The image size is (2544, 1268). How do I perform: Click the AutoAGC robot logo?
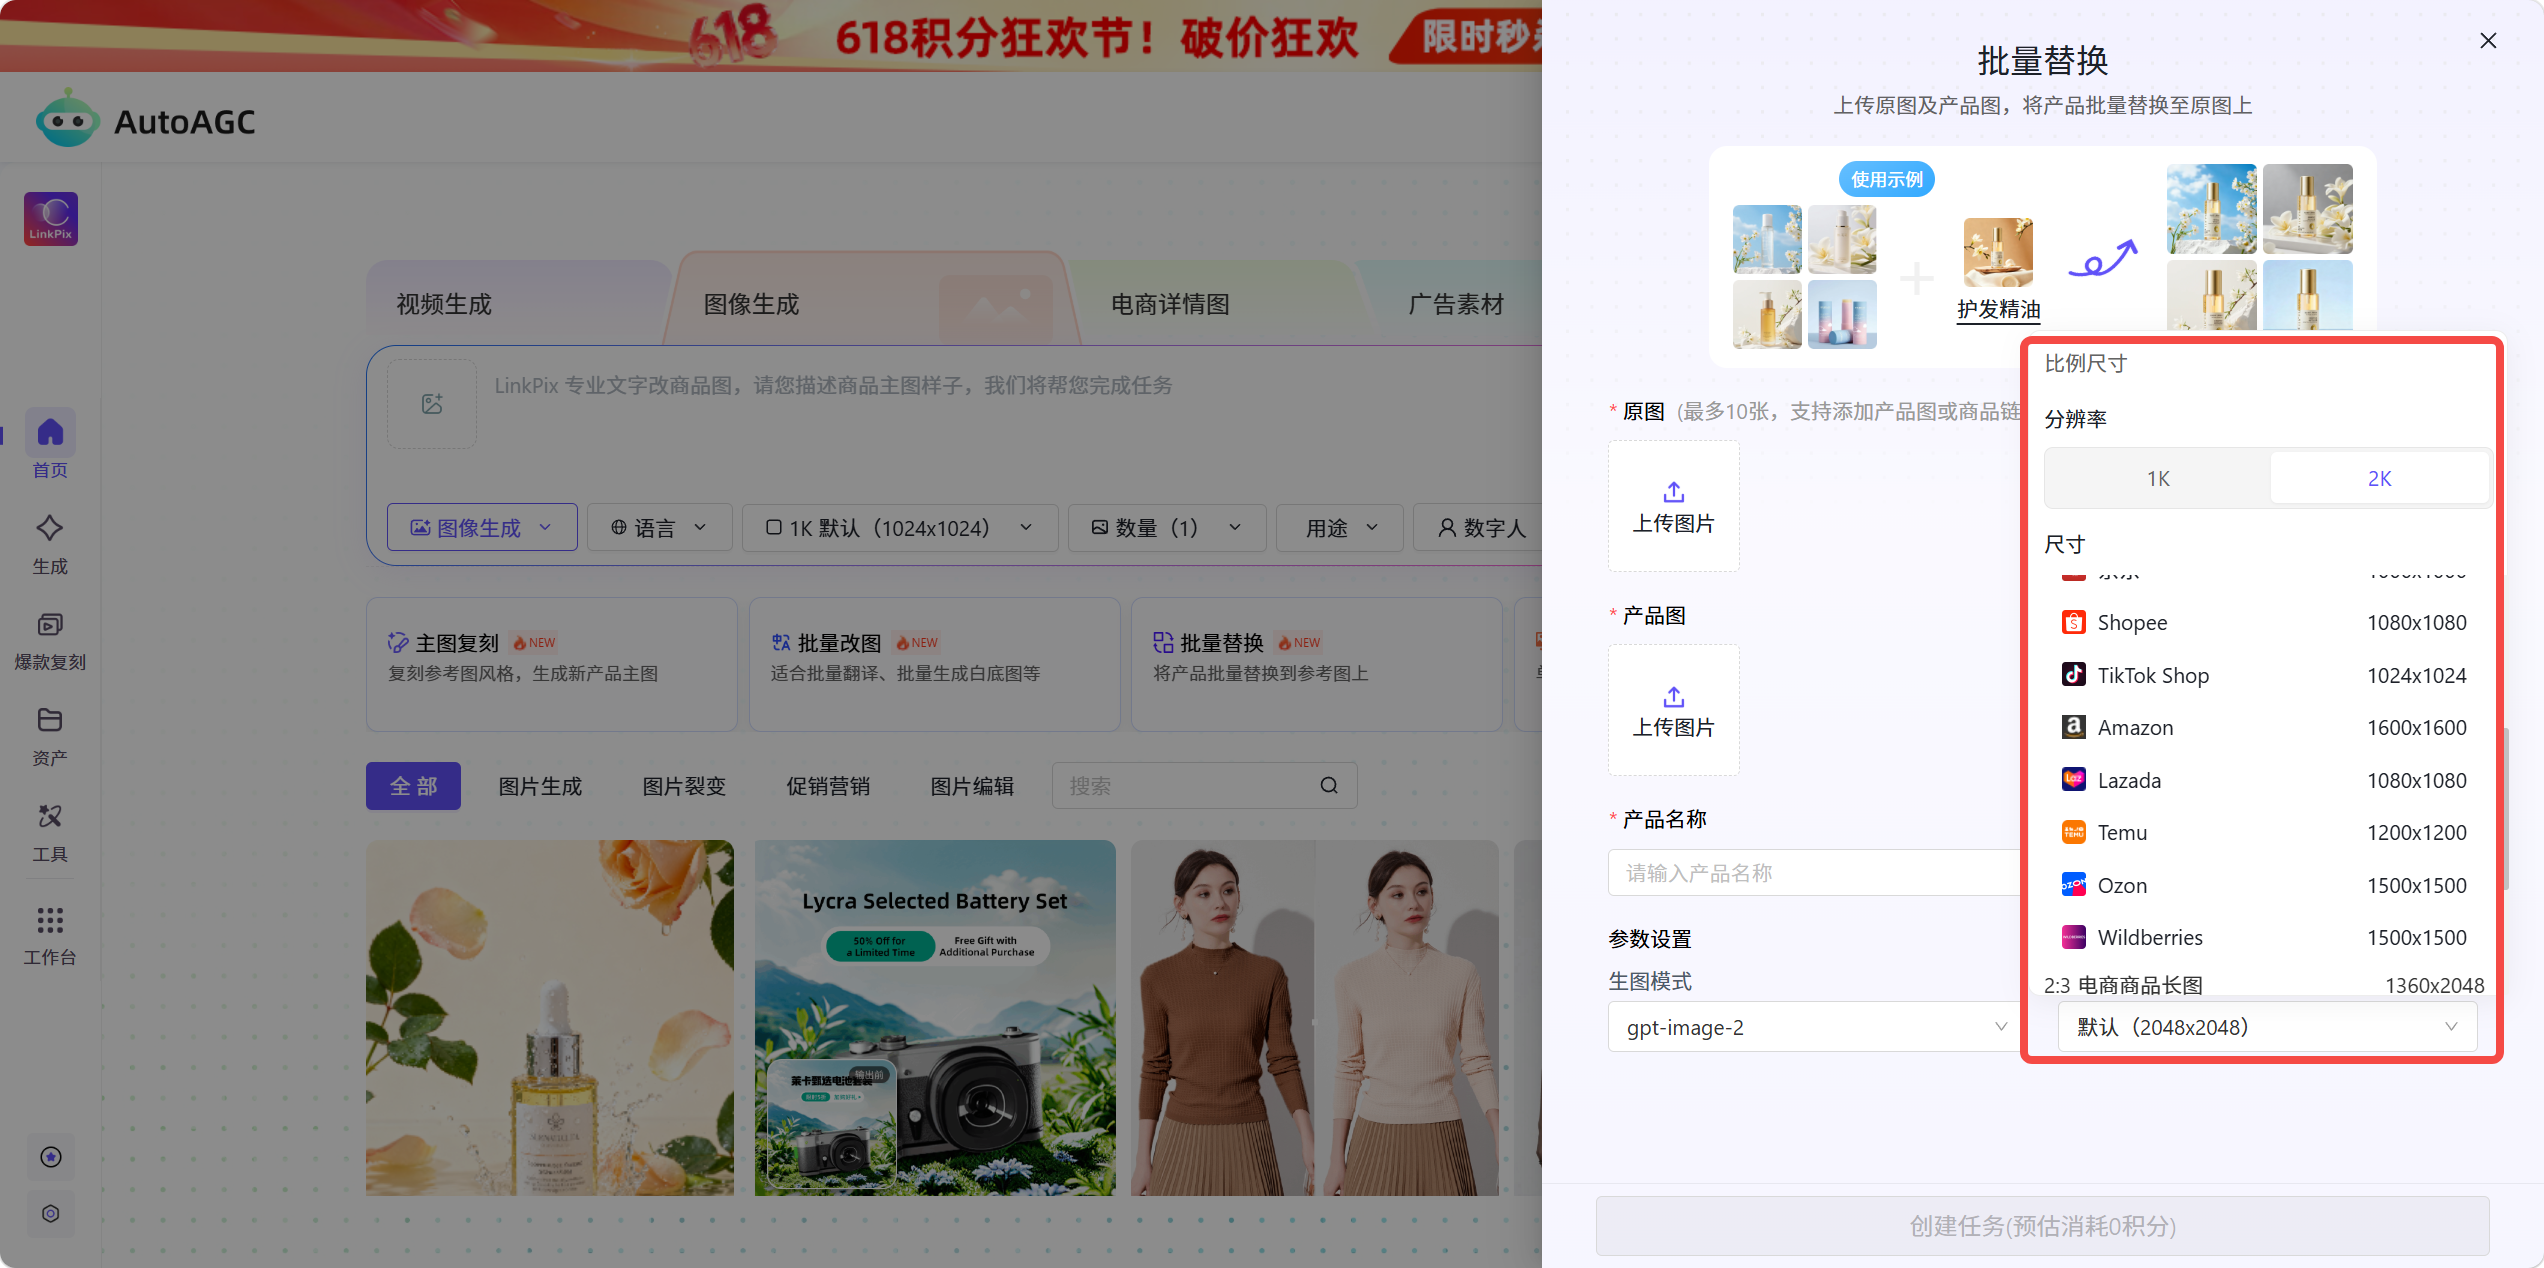(x=67, y=119)
